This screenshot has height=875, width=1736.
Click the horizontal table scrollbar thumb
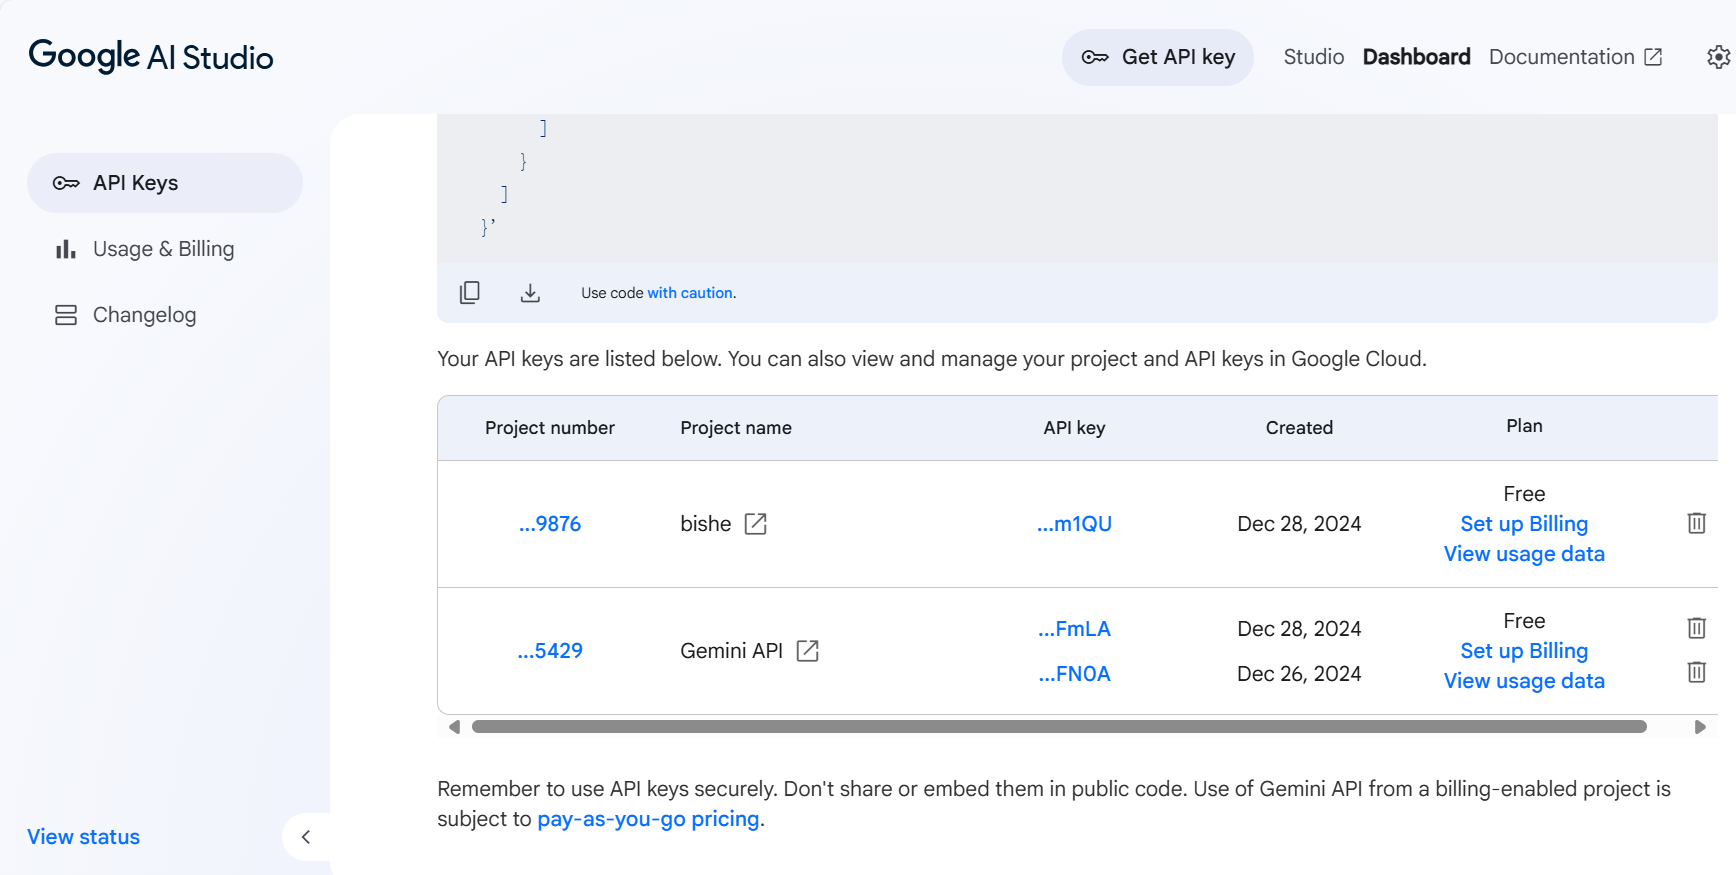click(1059, 727)
